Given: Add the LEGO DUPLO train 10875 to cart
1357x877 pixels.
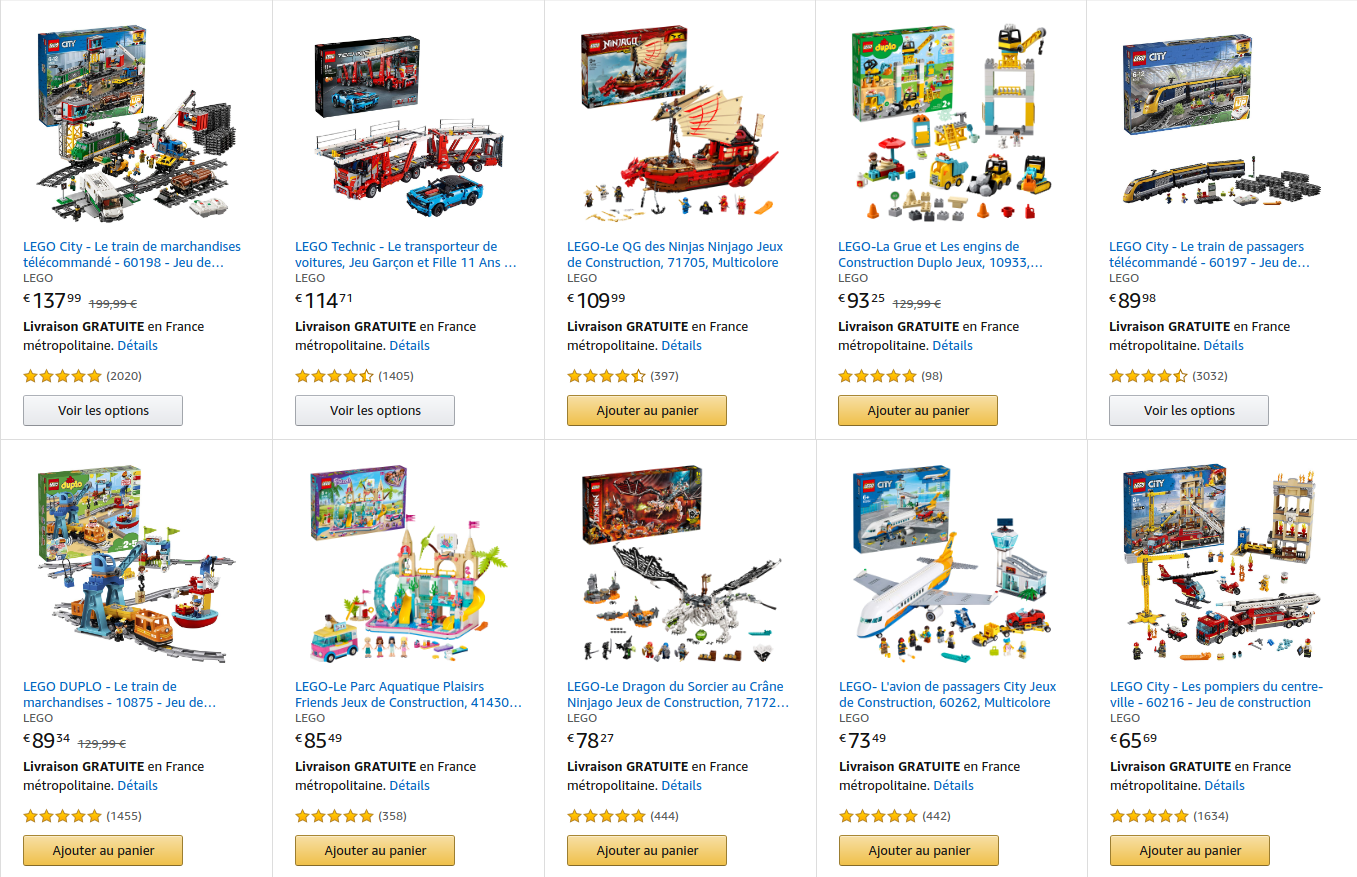Looking at the screenshot, I should click(103, 850).
